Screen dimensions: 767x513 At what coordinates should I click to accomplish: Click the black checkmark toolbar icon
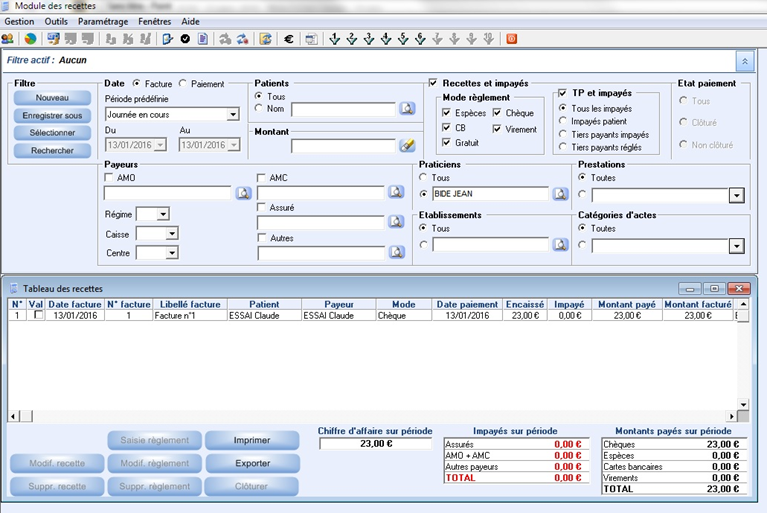pos(185,39)
